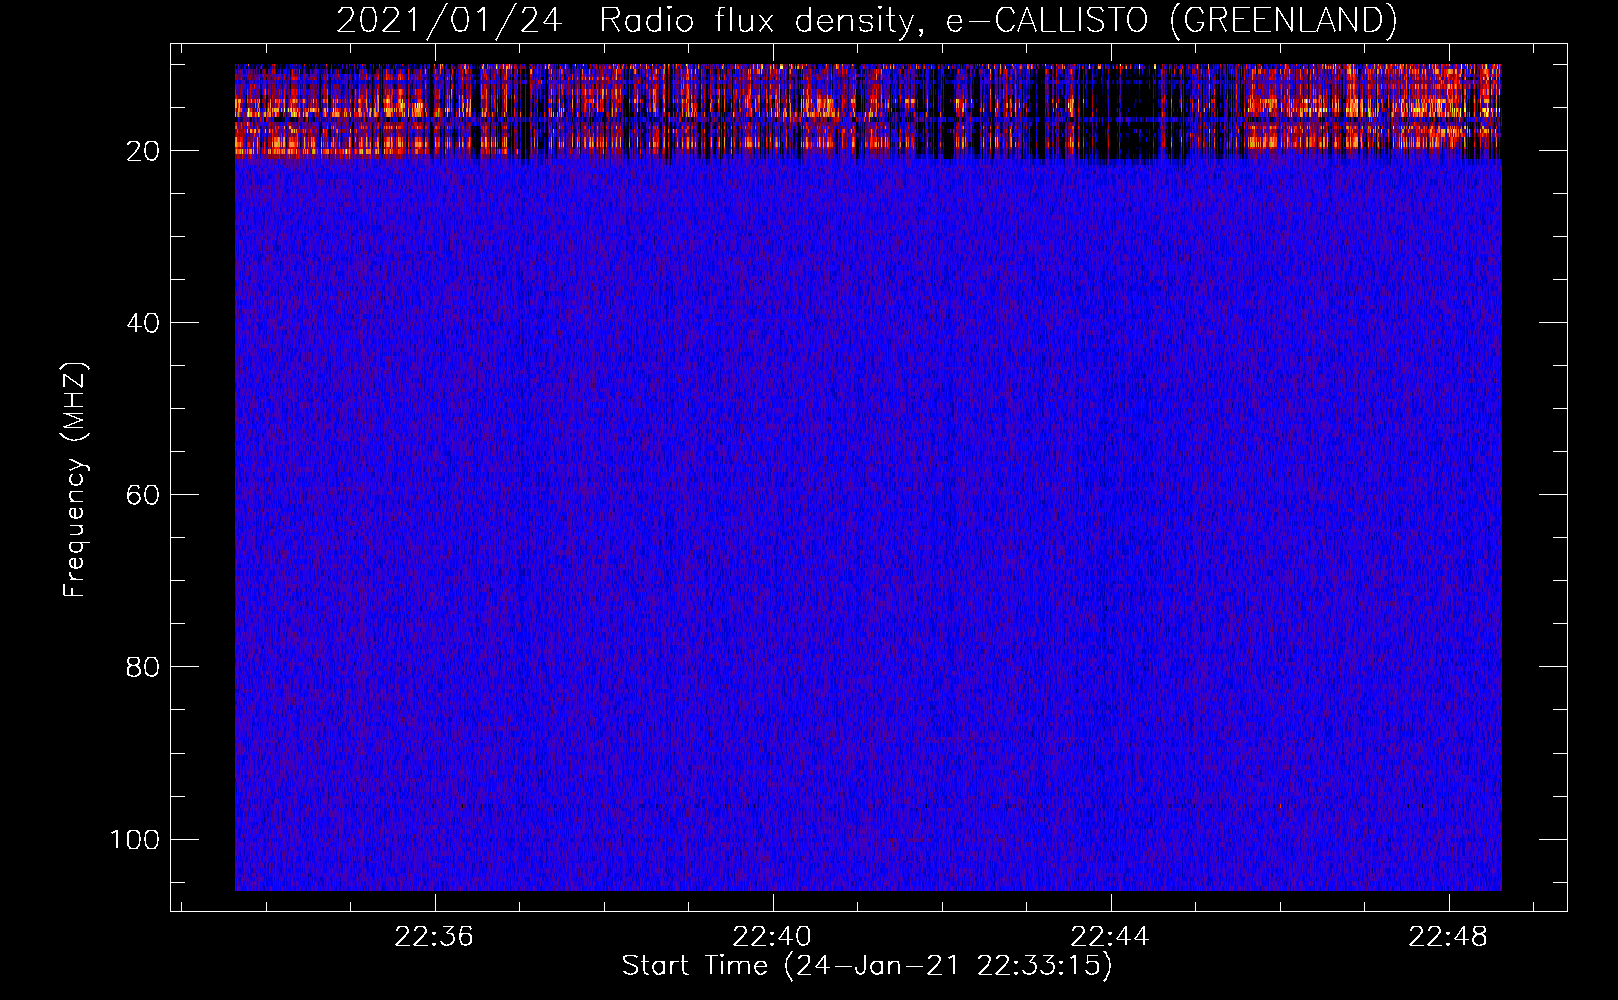Screen dimensions: 1618x1000
Task: Click the 'Start Time (24-Jan-21 22:33:15)' label
Action: (x=867, y=966)
